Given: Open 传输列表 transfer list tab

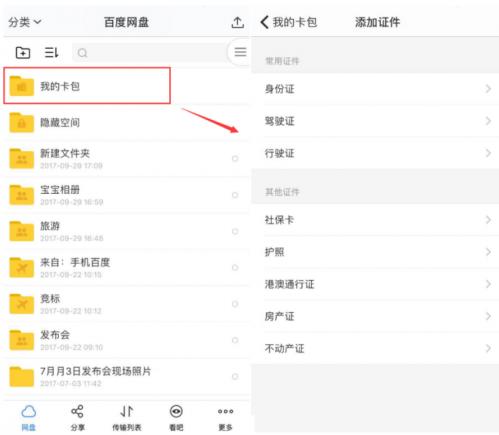Looking at the screenshot, I should (x=127, y=418).
